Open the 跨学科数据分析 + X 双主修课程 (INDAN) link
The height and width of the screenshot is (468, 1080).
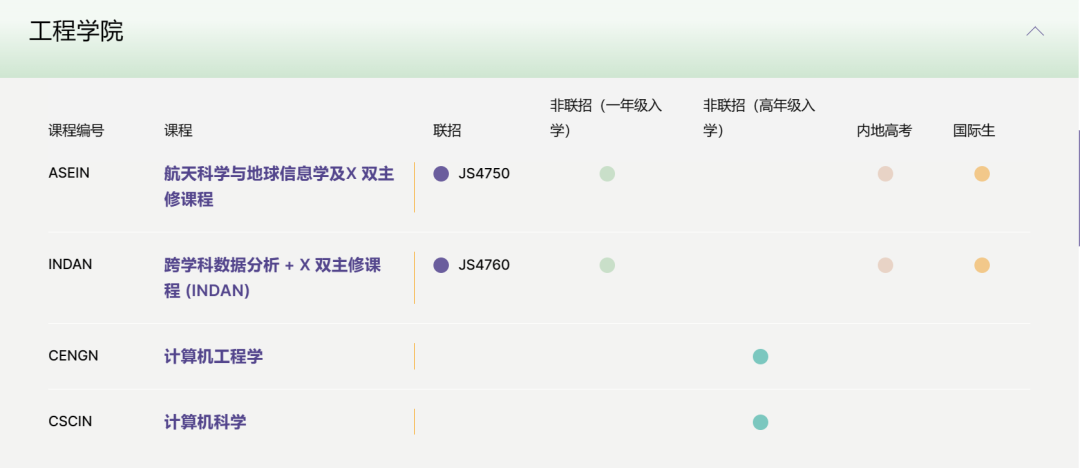pyautogui.click(x=273, y=278)
